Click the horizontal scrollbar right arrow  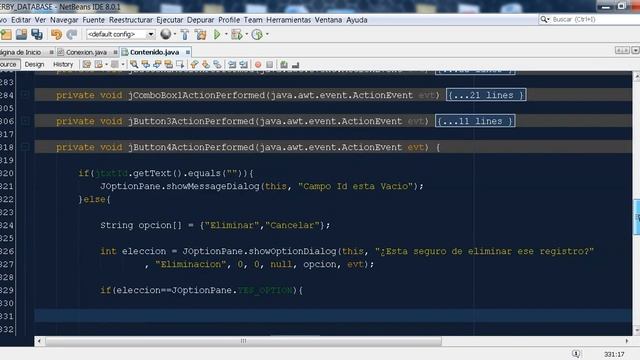pos(627,341)
